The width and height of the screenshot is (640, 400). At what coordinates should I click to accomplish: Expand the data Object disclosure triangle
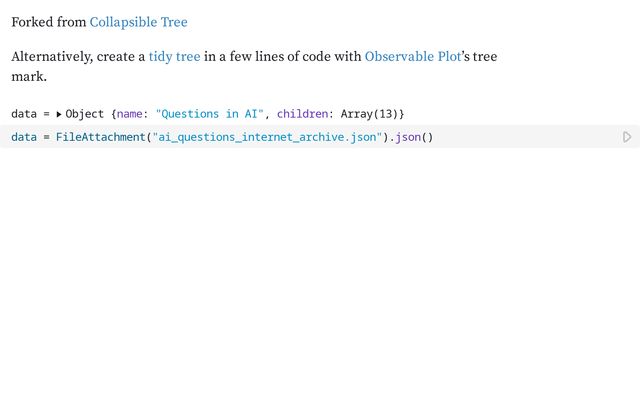[x=59, y=115]
